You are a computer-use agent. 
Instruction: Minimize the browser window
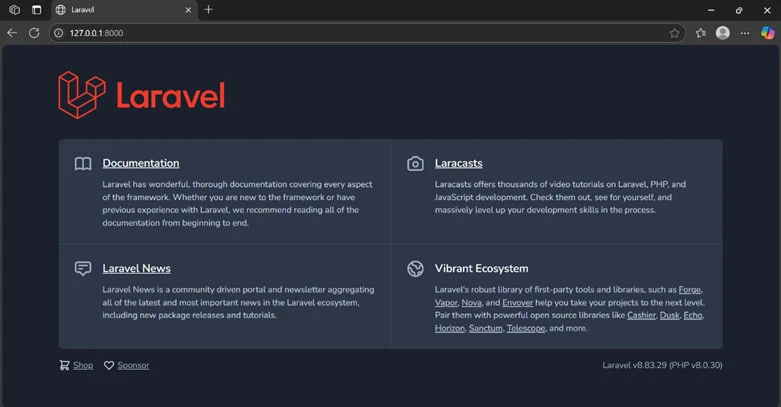click(711, 10)
